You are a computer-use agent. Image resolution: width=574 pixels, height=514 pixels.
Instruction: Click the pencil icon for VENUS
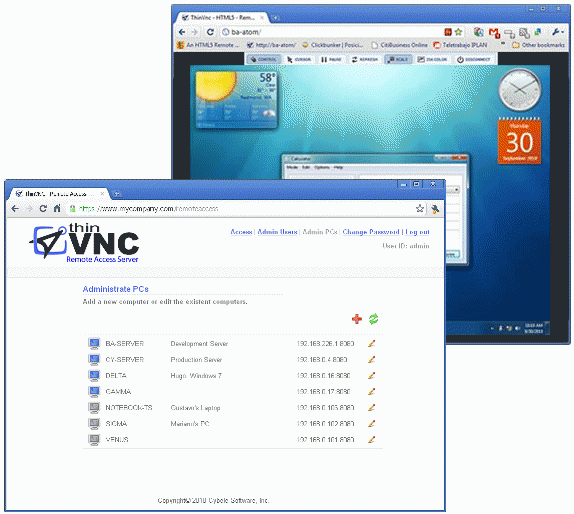pos(371,439)
